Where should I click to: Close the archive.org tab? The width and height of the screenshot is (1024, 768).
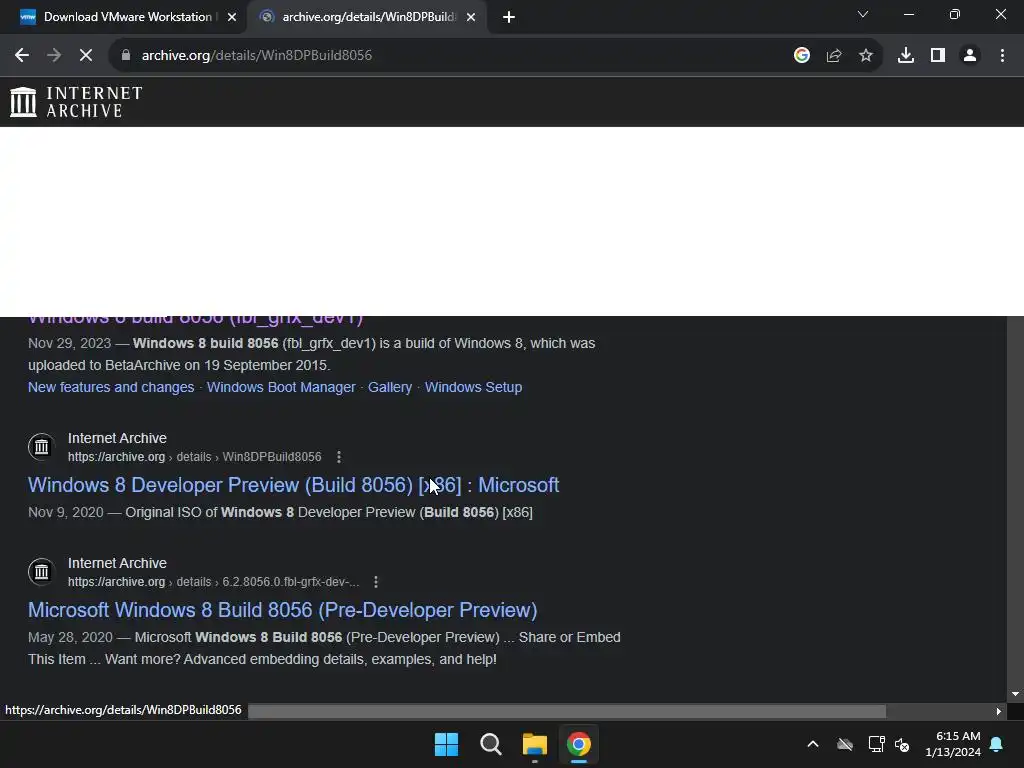pyautogui.click(x=471, y=18)
